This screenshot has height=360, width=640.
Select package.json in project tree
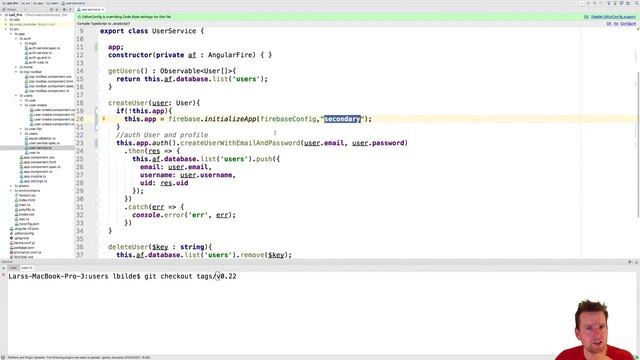pyautogui.click(x=23, y=247)
